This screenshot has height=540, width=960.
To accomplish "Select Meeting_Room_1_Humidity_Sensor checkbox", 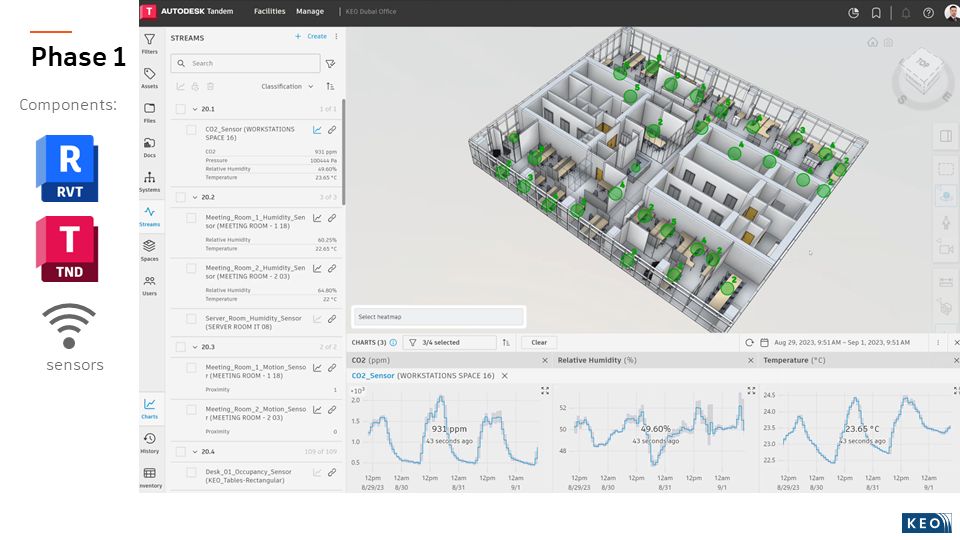I will [x=191, y=218].
